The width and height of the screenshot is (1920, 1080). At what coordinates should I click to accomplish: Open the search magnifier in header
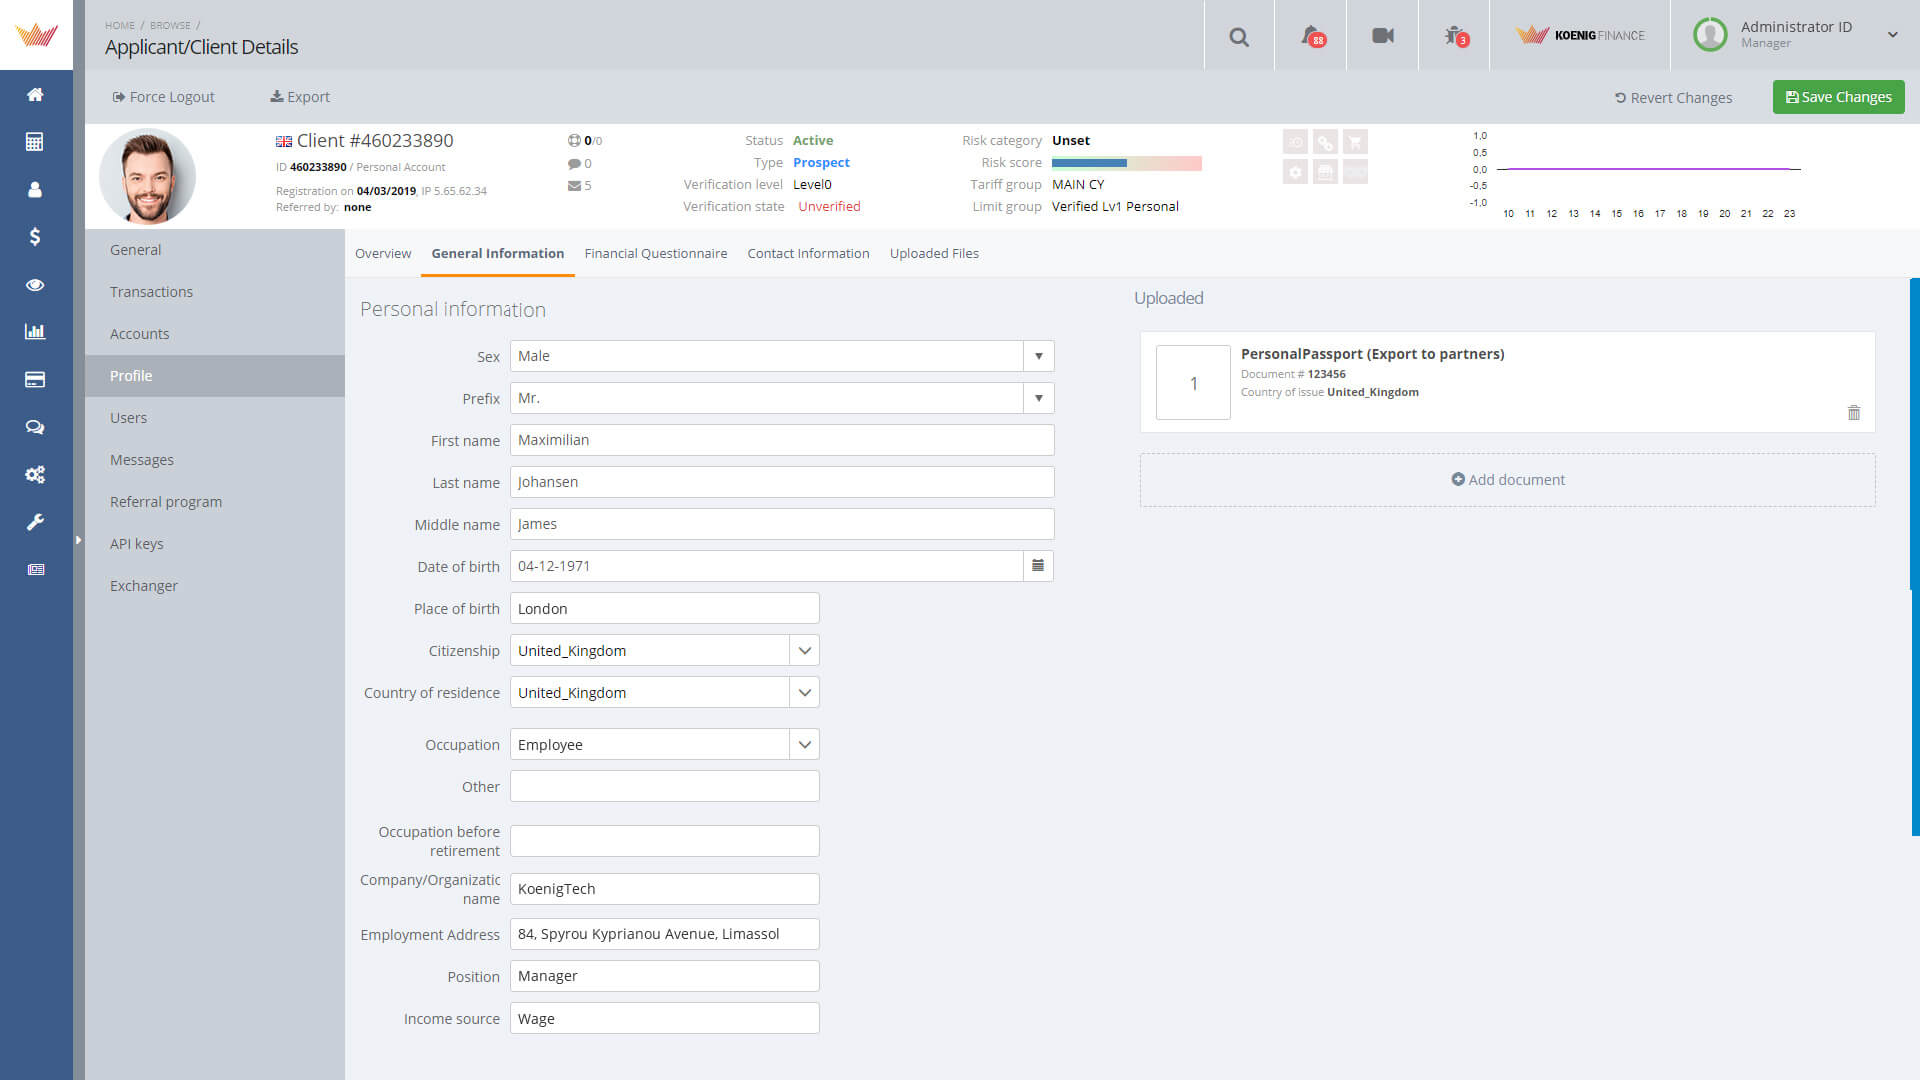1239,37
